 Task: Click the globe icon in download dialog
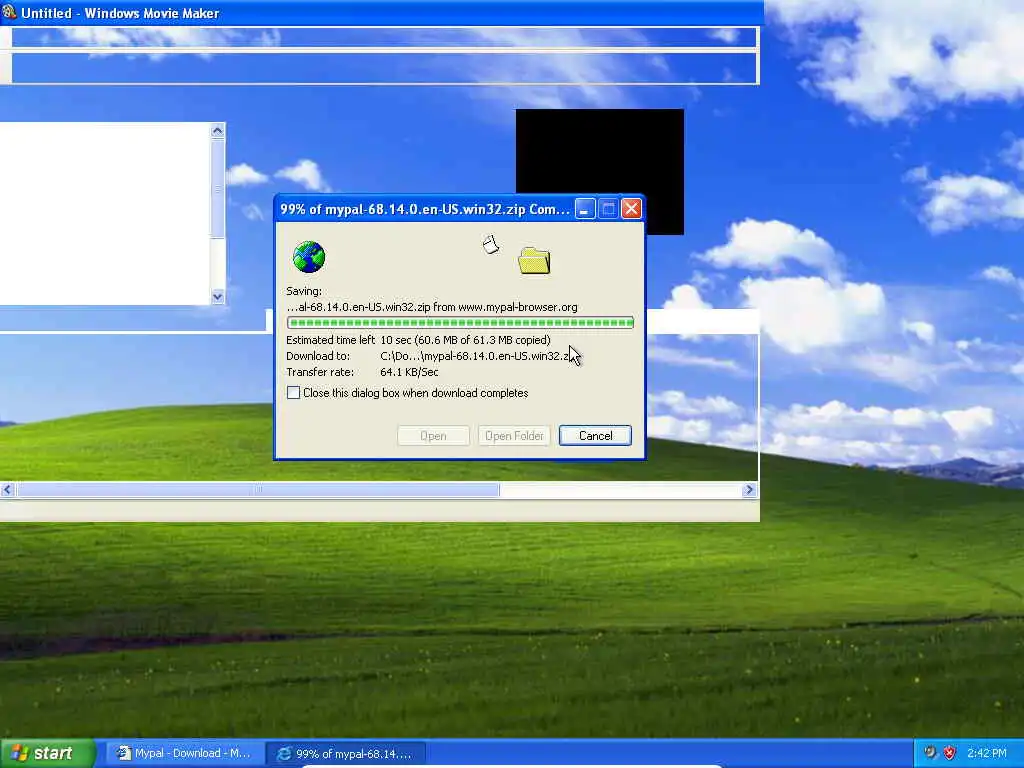click(309, 257)
